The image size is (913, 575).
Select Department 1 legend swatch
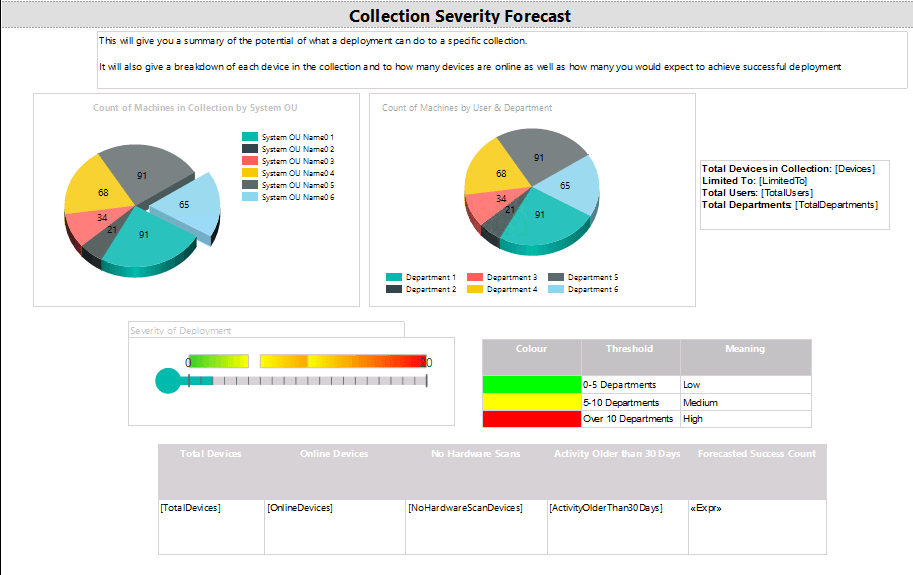coord(394,277)
